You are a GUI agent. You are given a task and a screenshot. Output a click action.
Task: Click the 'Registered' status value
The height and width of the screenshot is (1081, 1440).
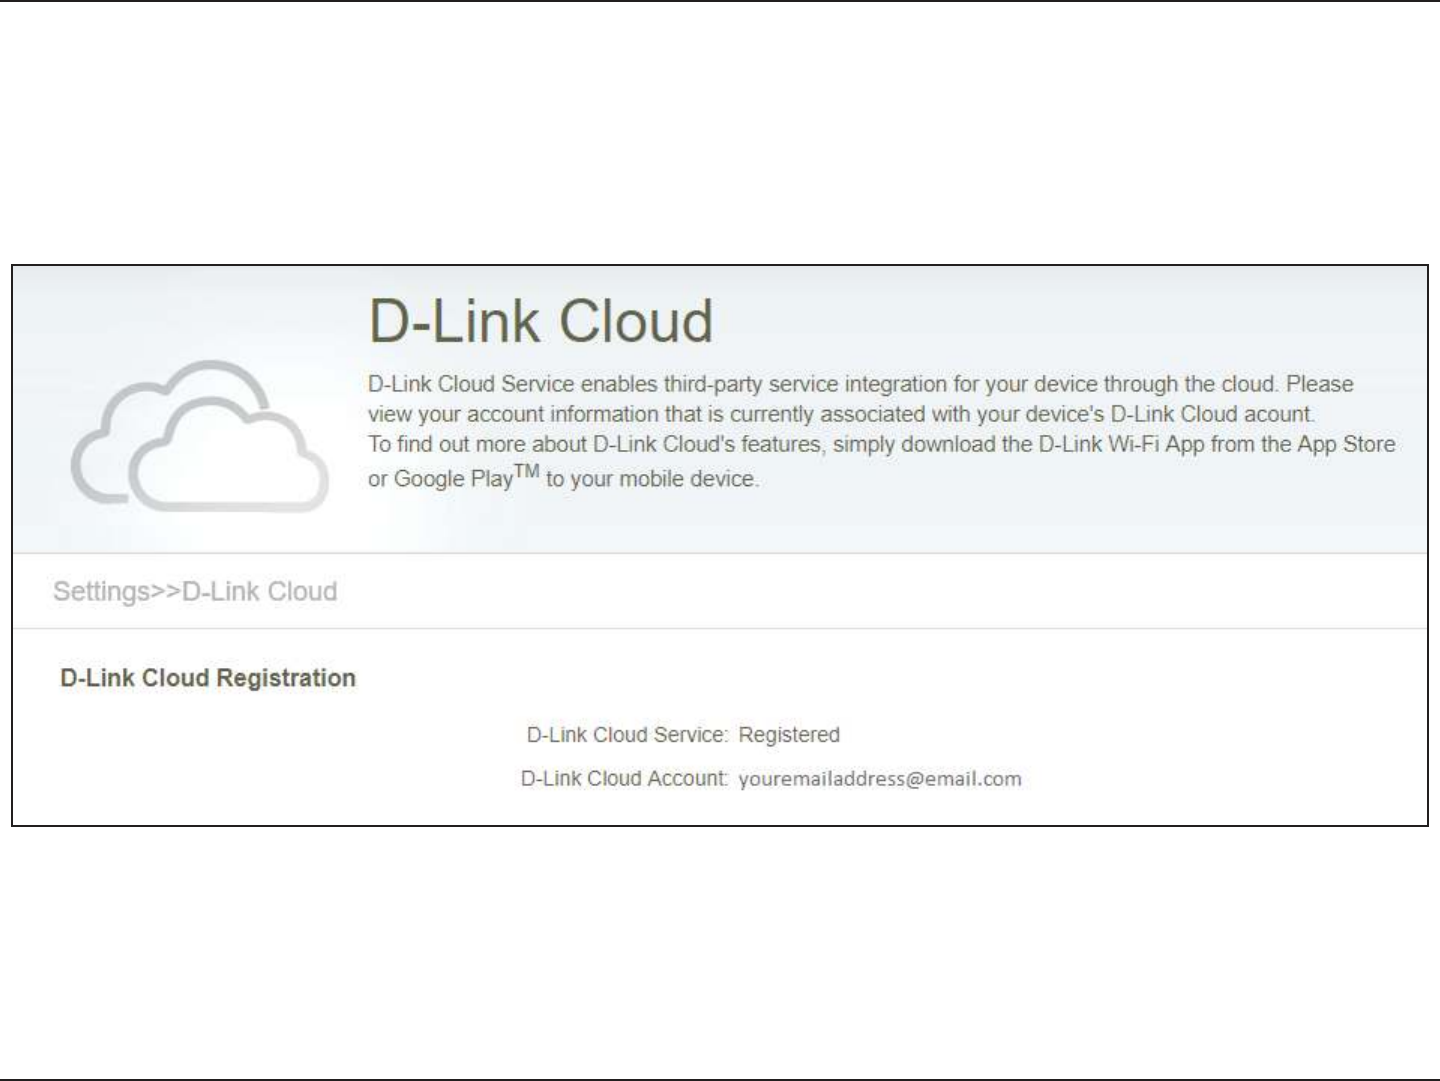click(x=789, y=735)
